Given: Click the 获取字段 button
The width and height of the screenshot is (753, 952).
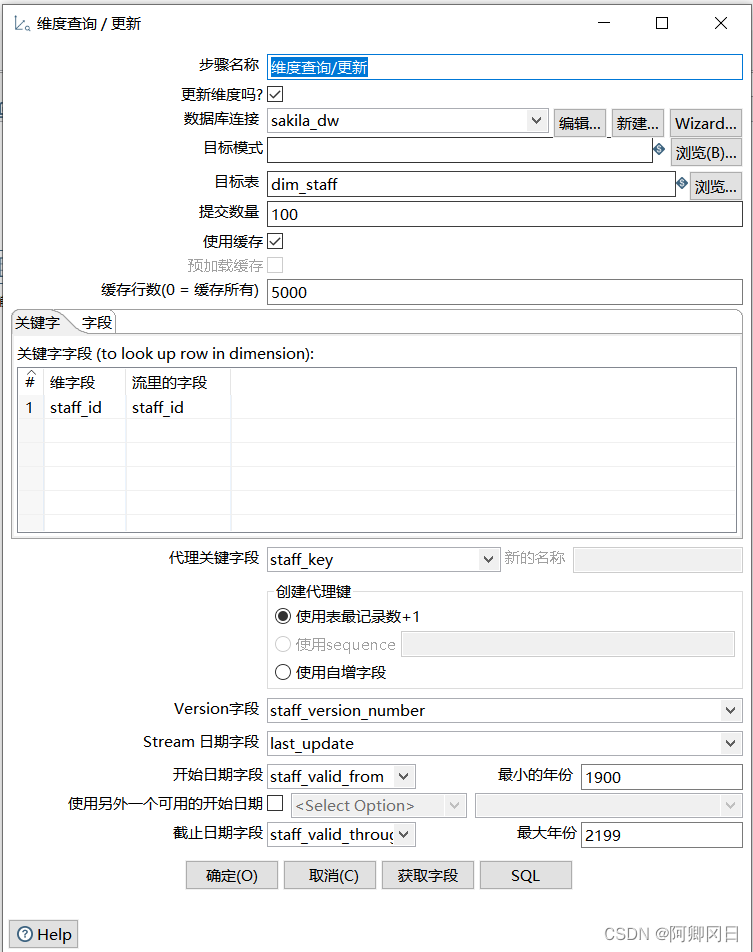Looking at the screenshot, I should click(428, 875).
